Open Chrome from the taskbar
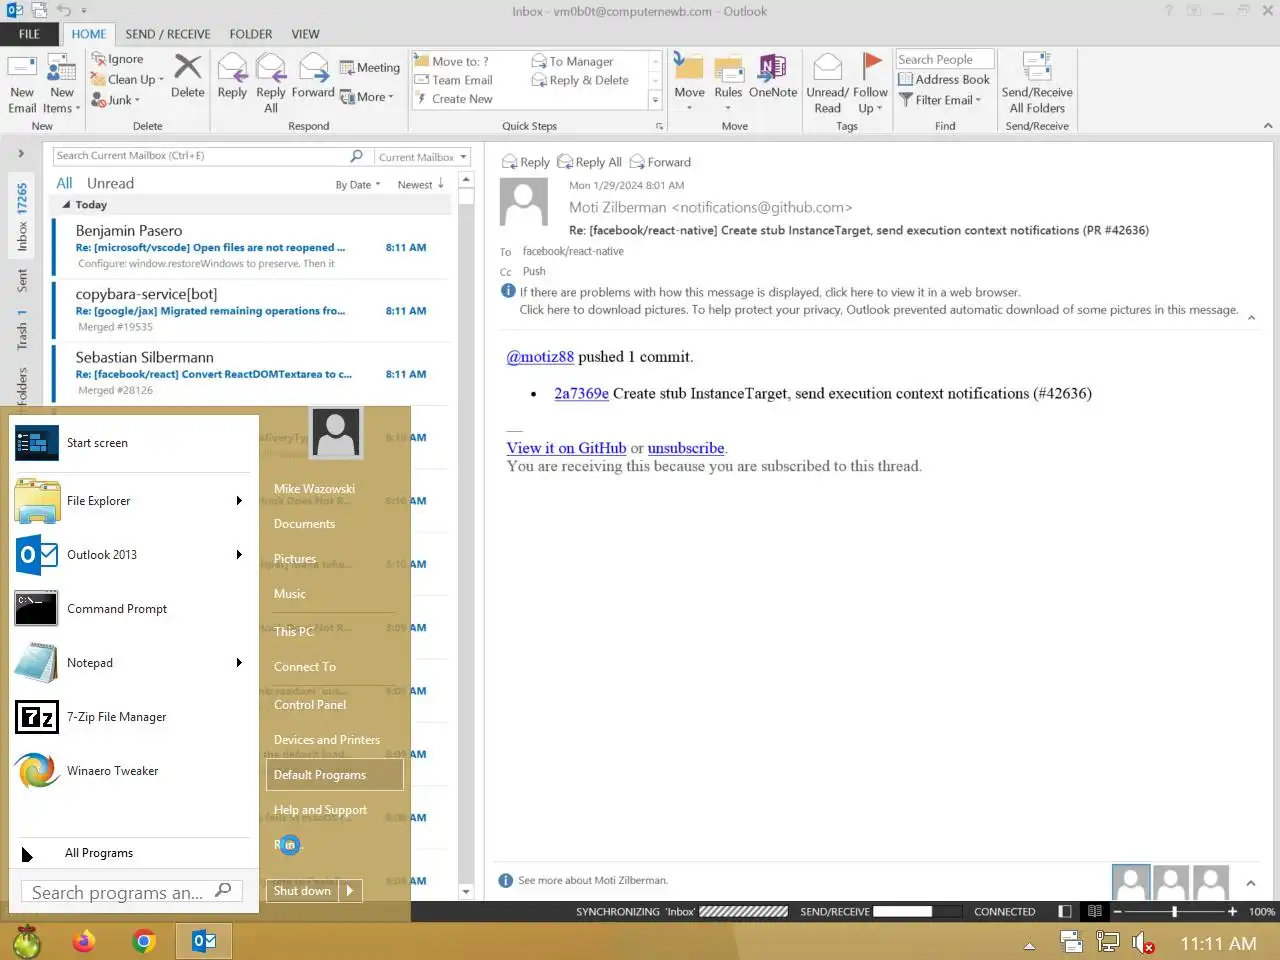The image size is (1280, 960). 144,941
